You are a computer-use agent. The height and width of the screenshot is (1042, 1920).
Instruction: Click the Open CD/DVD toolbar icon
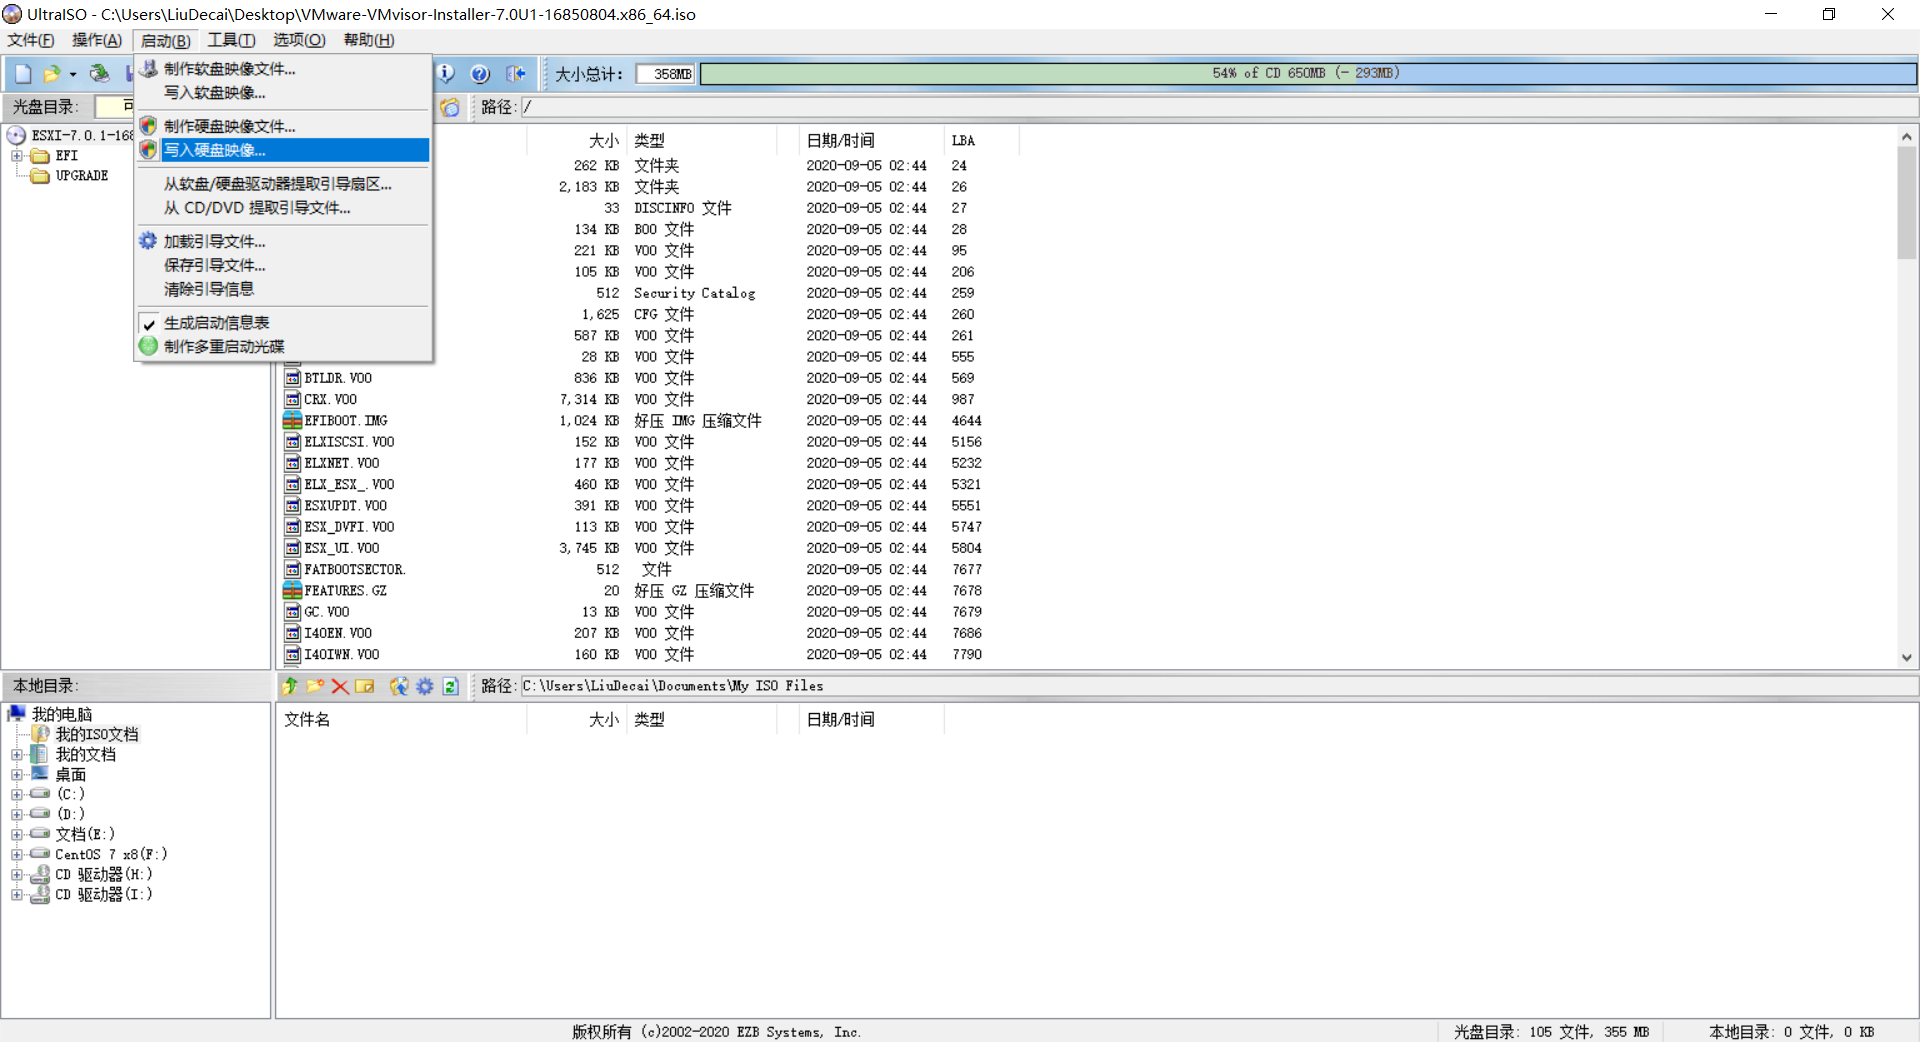pos(99,73)
